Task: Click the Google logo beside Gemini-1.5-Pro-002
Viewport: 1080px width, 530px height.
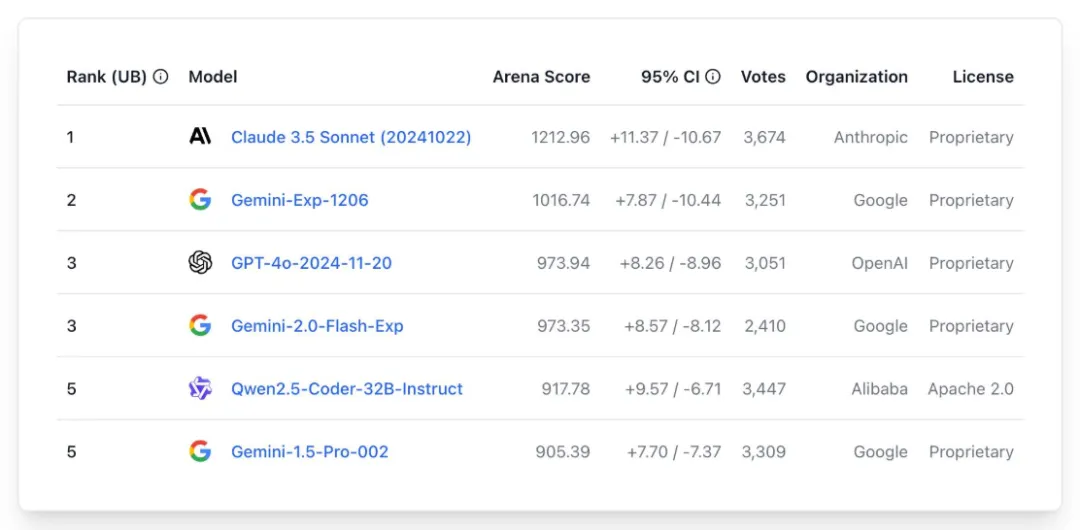Action: (200, 452)
